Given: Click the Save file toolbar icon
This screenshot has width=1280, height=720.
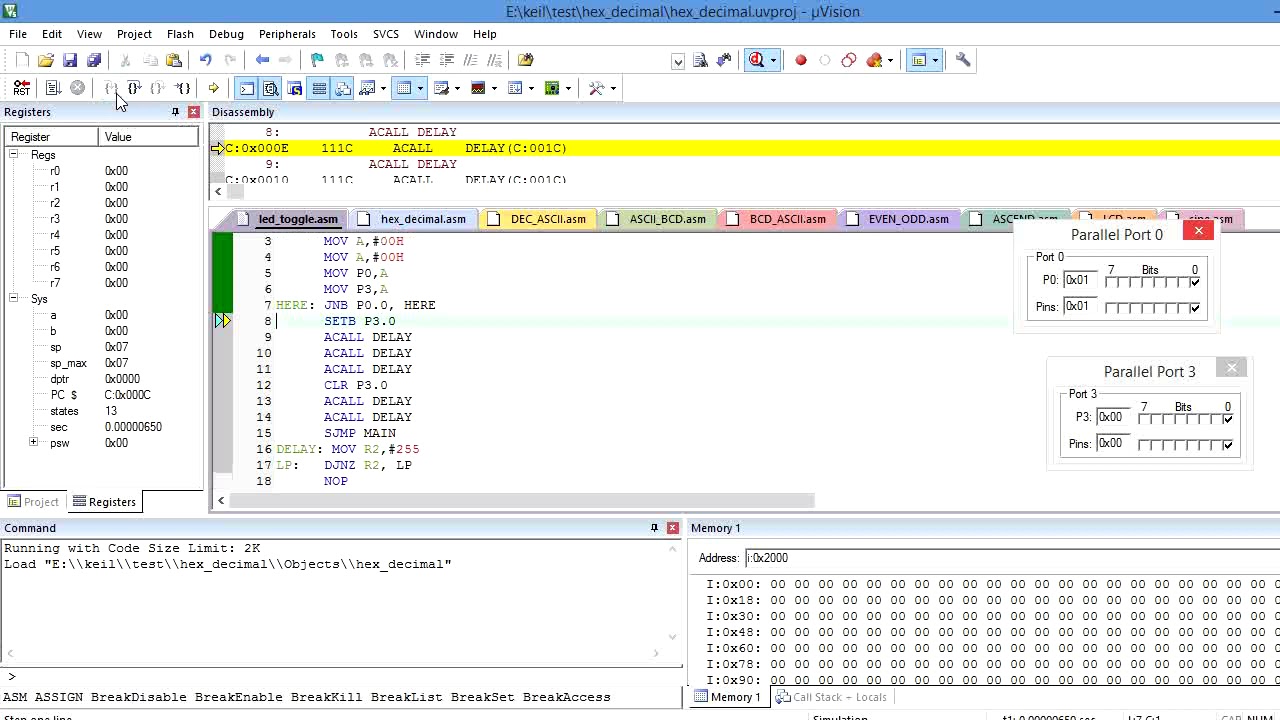Looking at the screenshot, I should pos(70,60).
